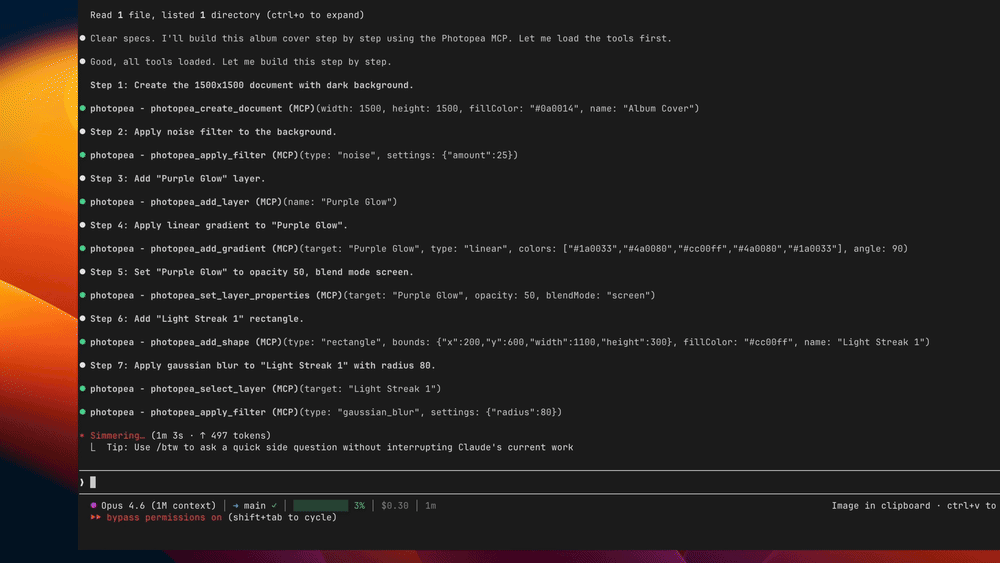Click "bypass permissions on" status text
The image size is (1000, 563).
pyautogui.click(x=164, y=517)
